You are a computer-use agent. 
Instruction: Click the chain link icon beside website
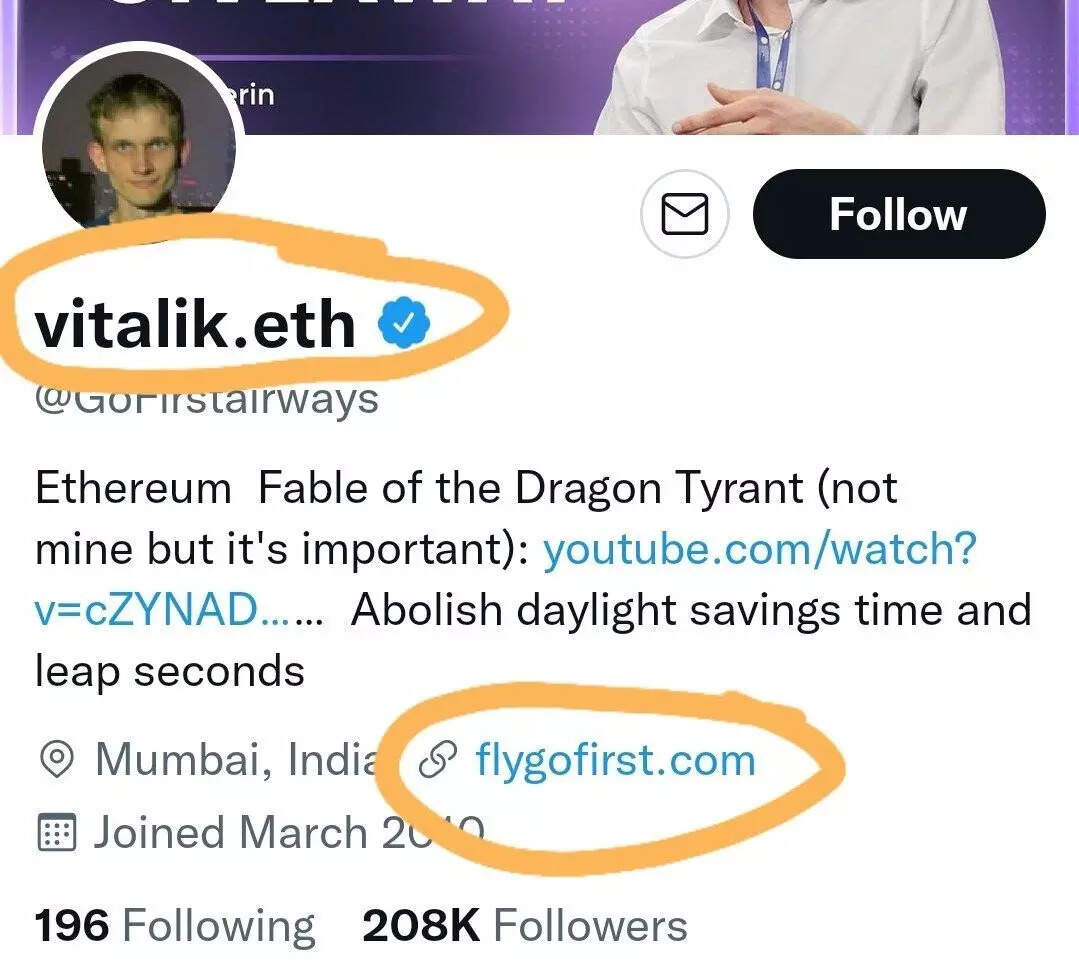[437, 762]
